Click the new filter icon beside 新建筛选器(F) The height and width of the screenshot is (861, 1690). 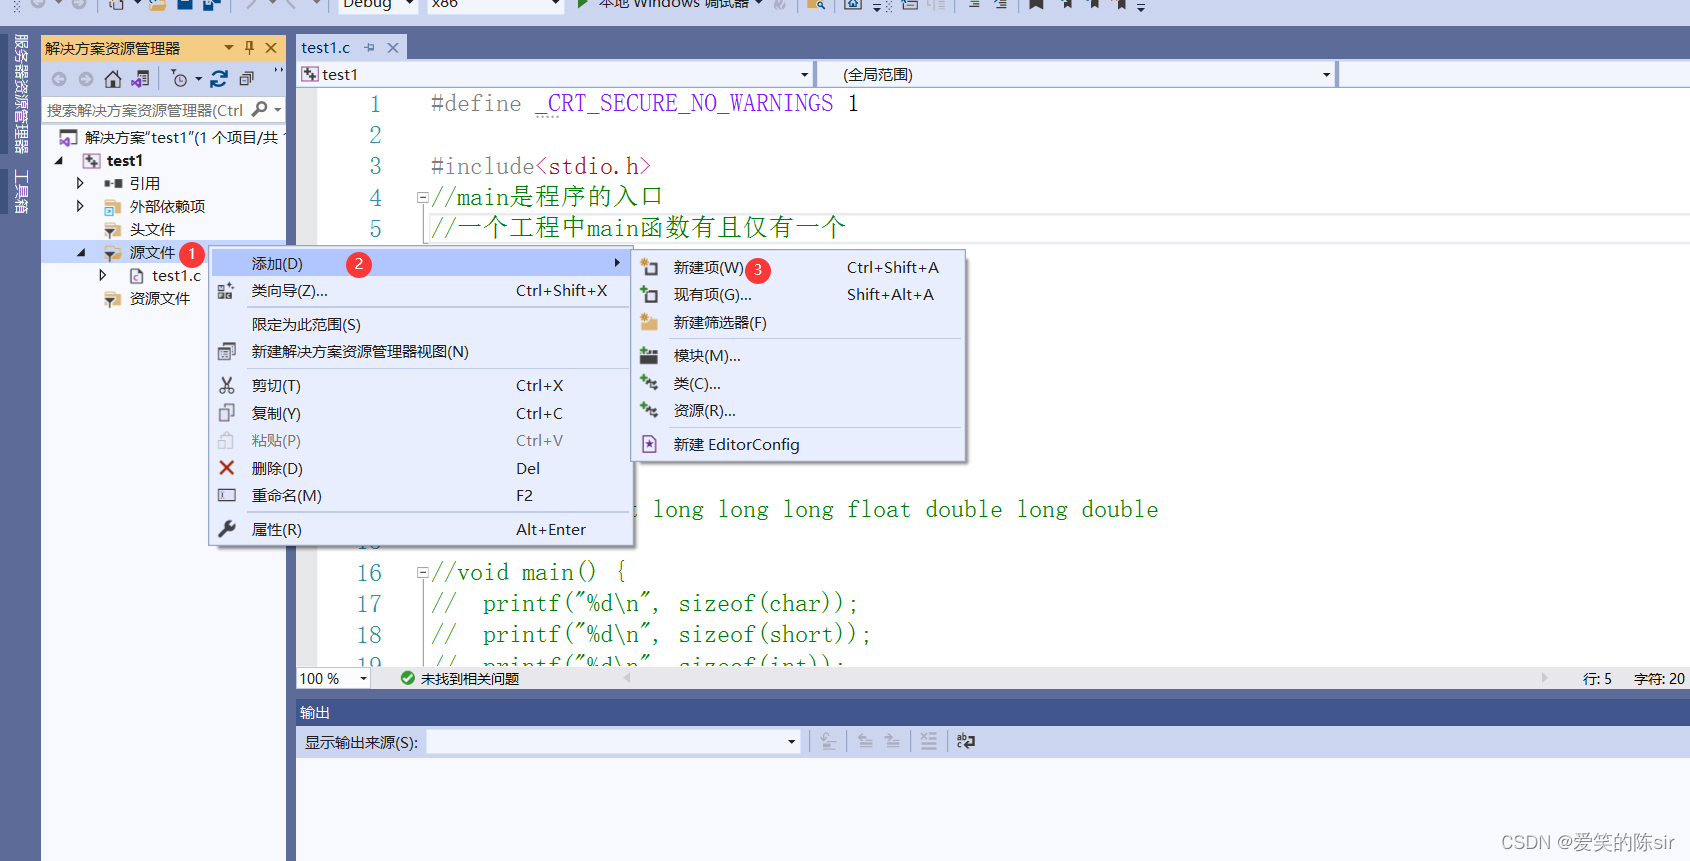[649, 322]
